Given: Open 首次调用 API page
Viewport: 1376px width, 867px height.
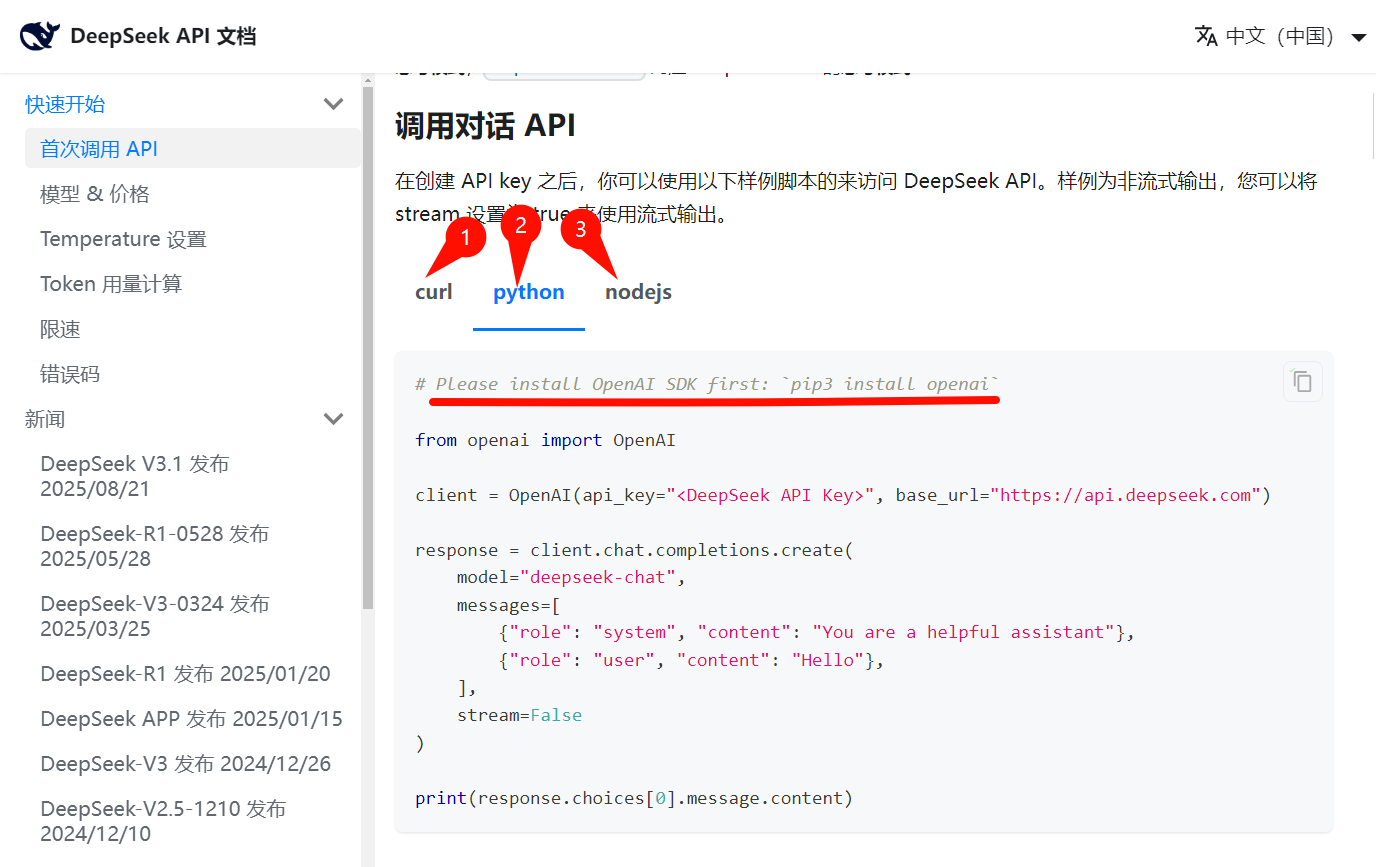Looking at the screenshot, I should point(193,149).
